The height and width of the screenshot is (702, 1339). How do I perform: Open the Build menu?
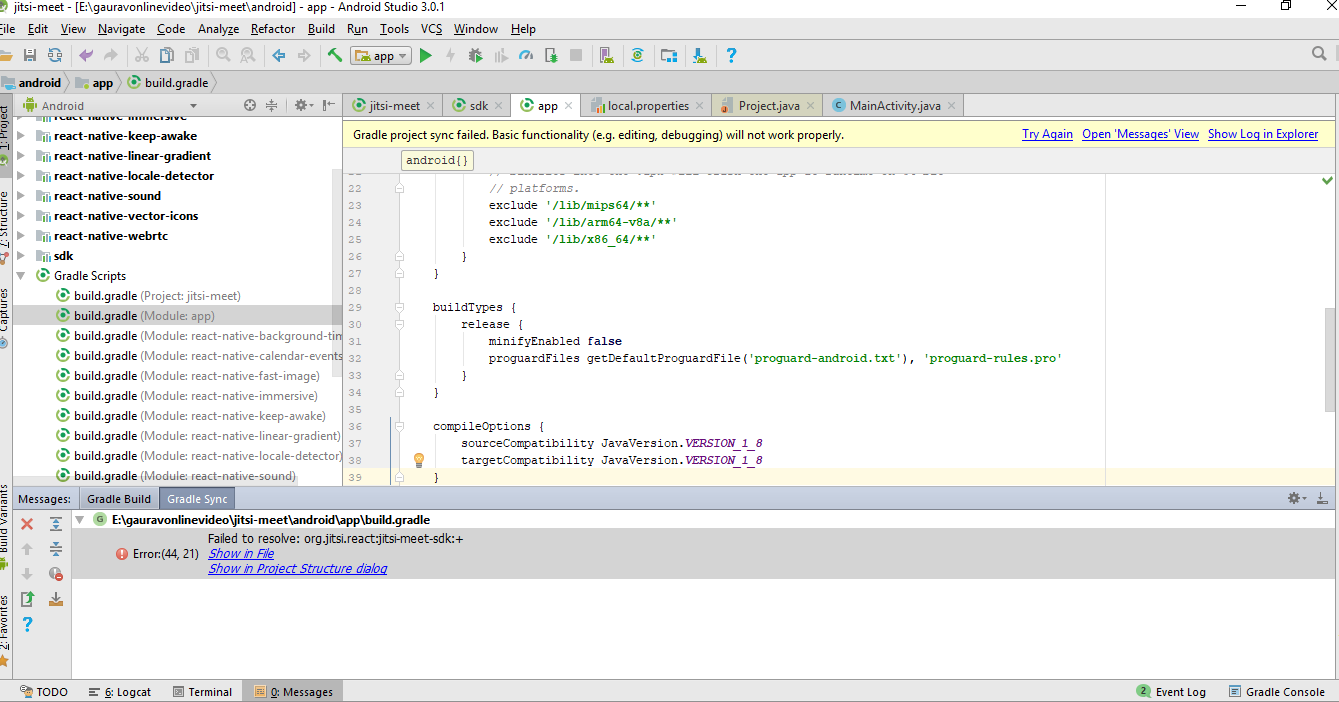pos(321,28)
